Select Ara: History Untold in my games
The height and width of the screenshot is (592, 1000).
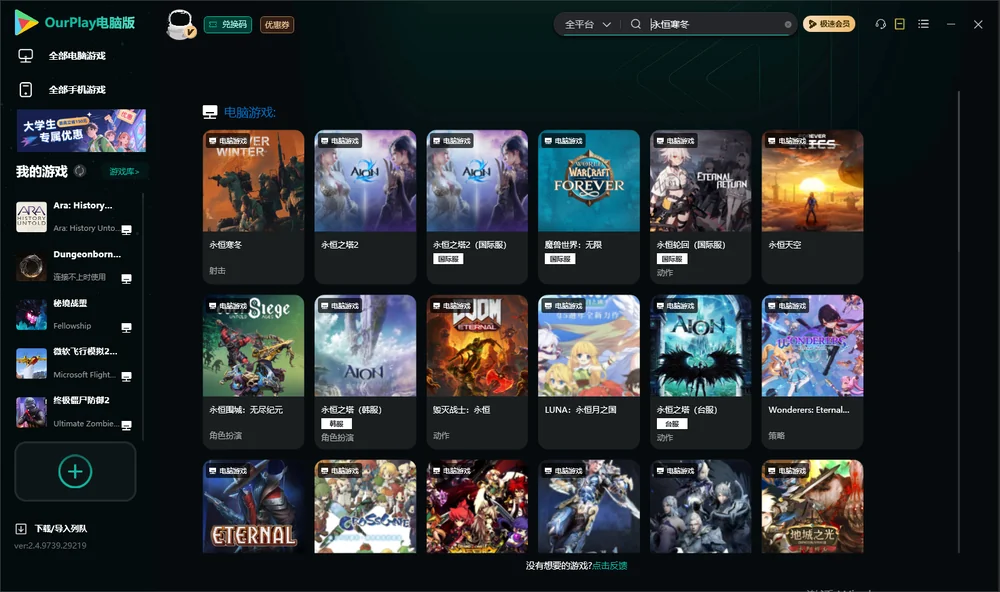click(x=74, y=217)
